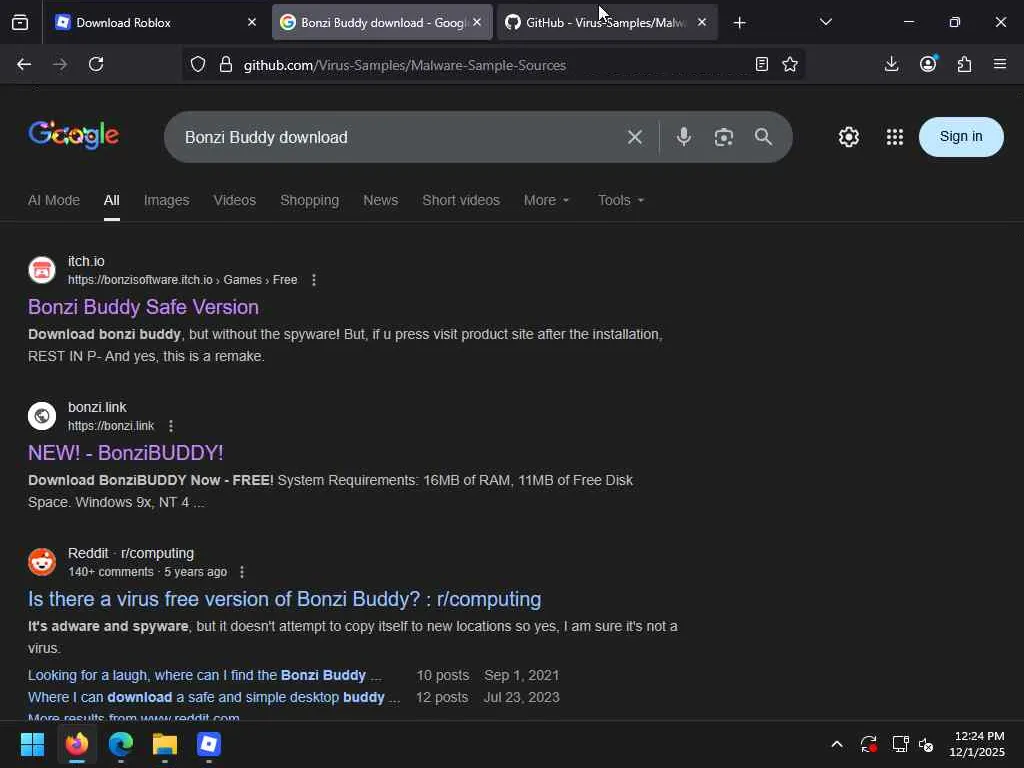This screenshot has width=1024, height=768.
Task: Select the Shopping search tab
Action: (x=310, y=200)
